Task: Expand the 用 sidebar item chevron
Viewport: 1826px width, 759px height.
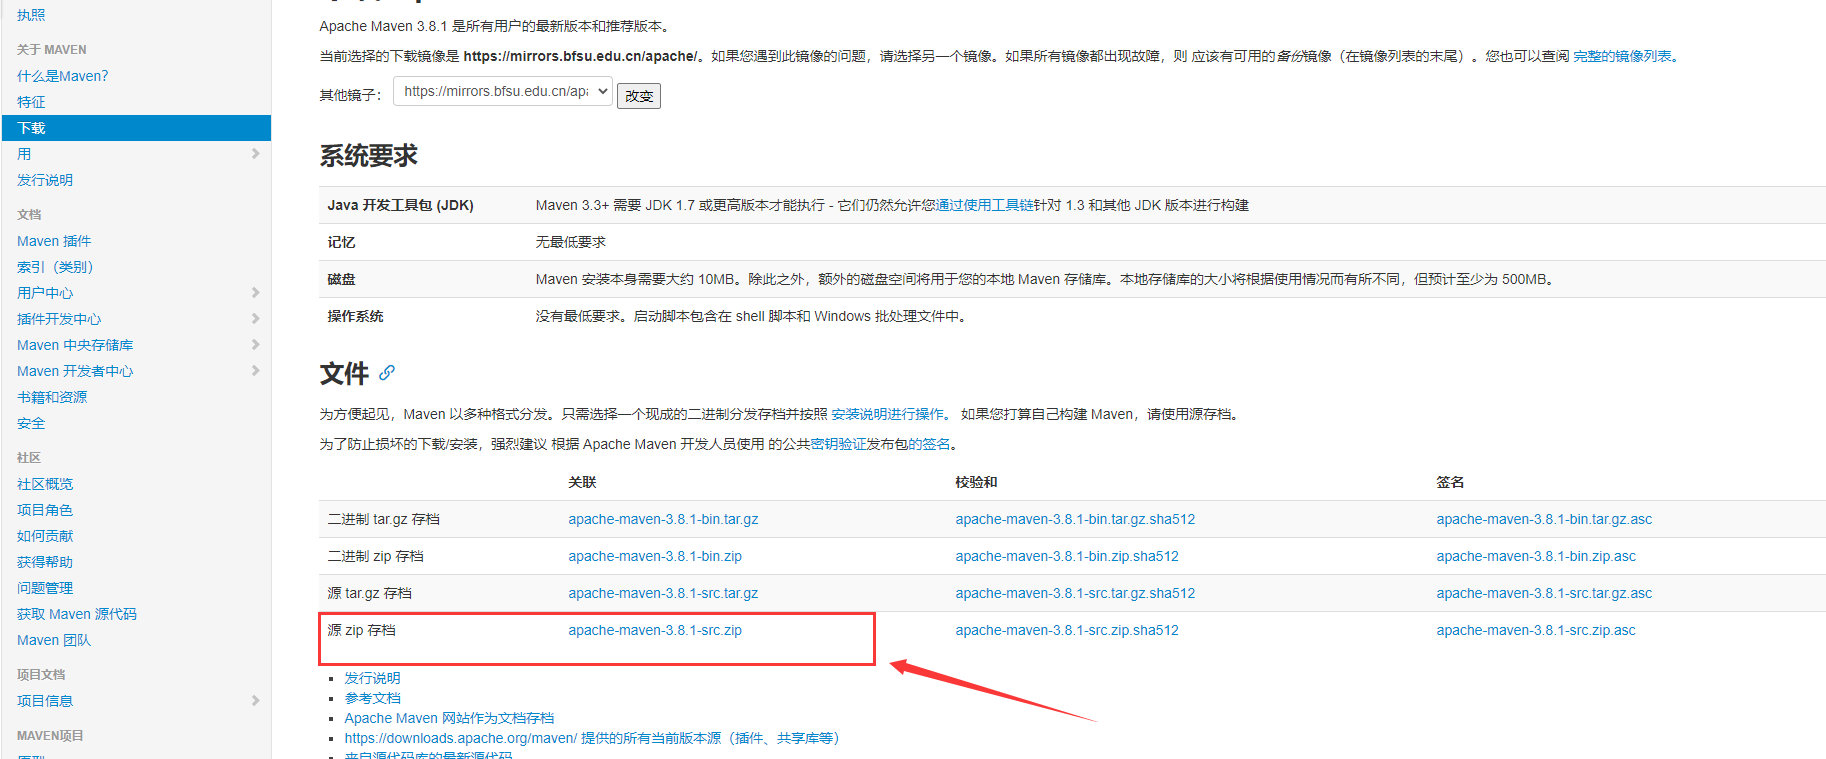Action: [x=255, y=154]
